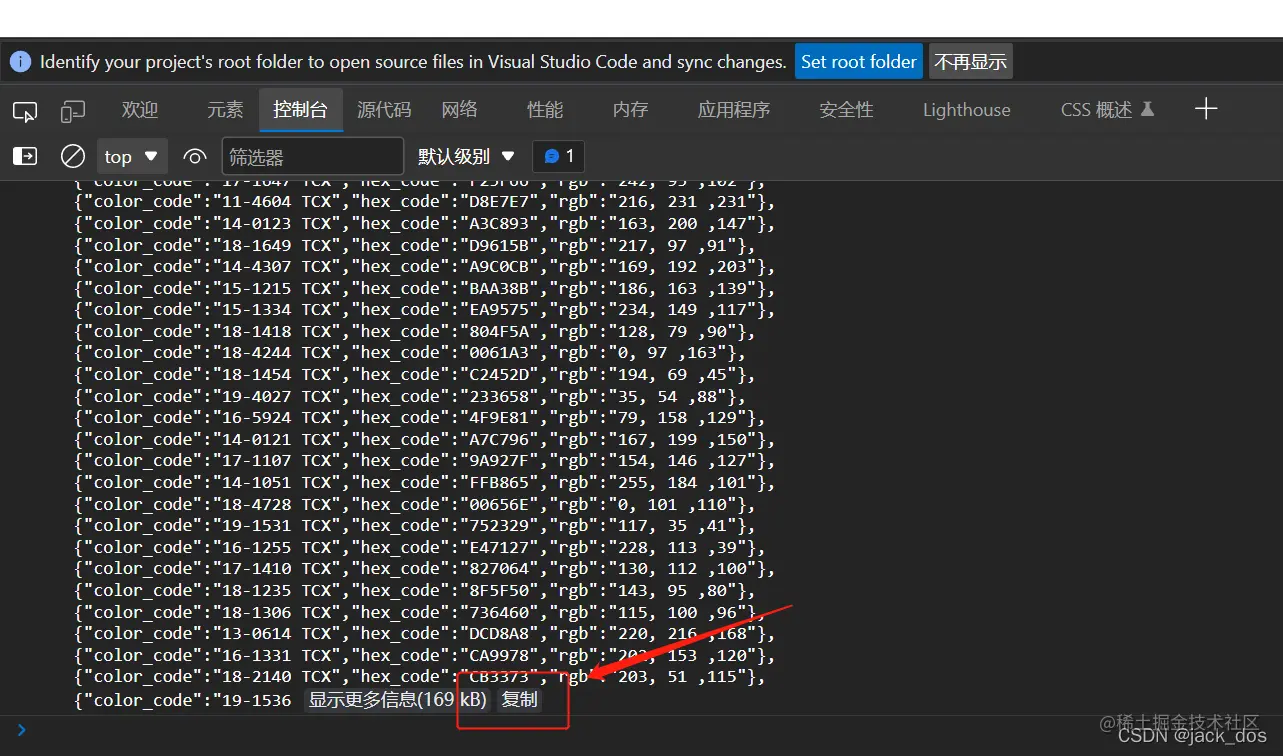Click console line with 18-4728 TCX
This screenshot has height=756, width=1283.
415,504
